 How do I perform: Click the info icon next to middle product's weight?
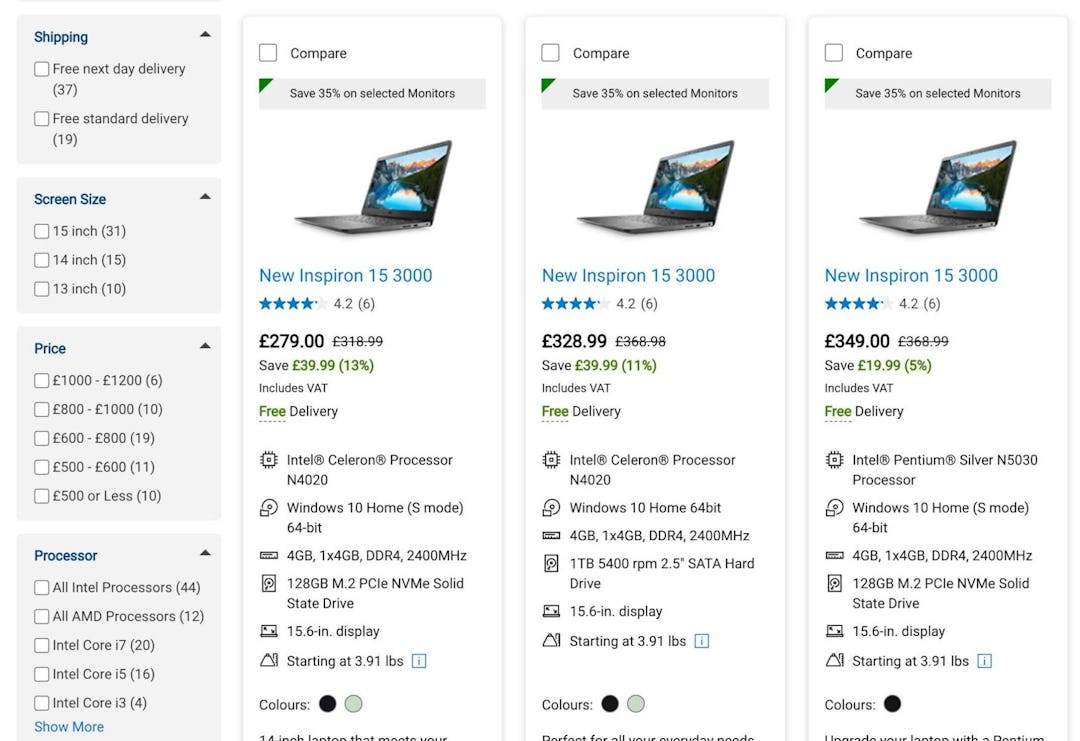pyautogui.click(x=702, y=641)
